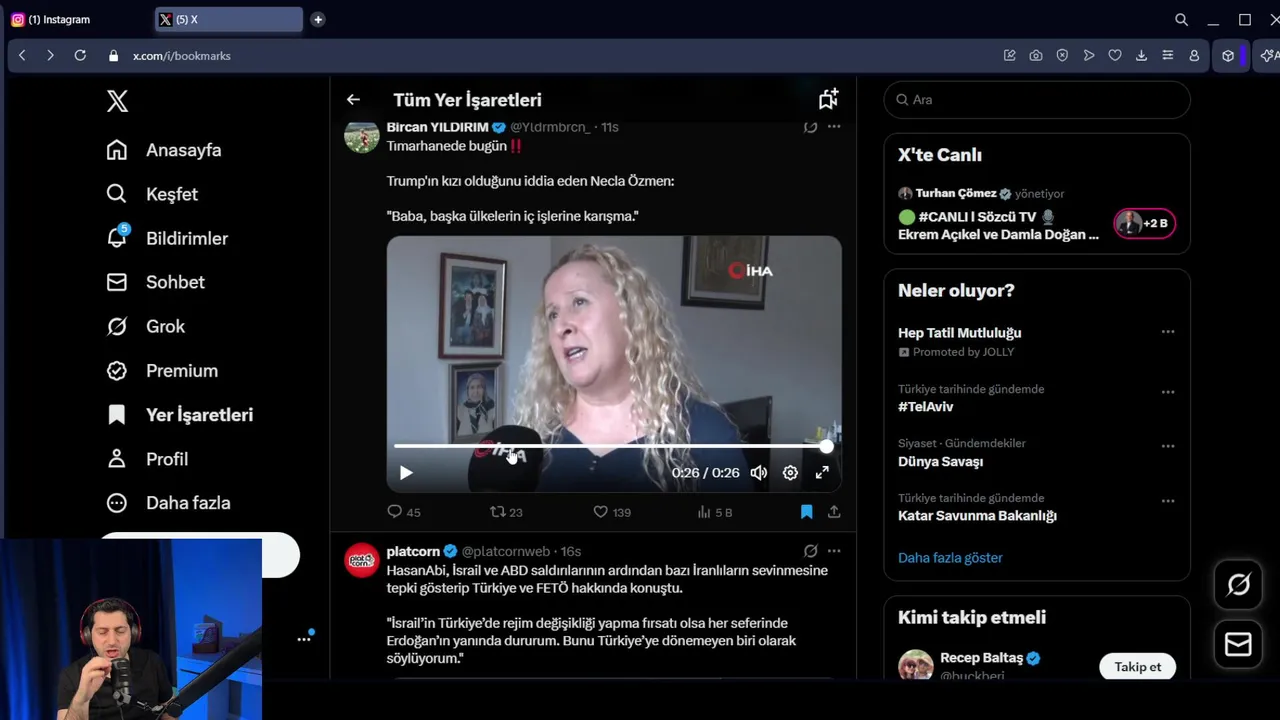The image size is (1280, 720).
Task: Open the Dünya Savaşı trending topic
Action: (x=940, y=462)
